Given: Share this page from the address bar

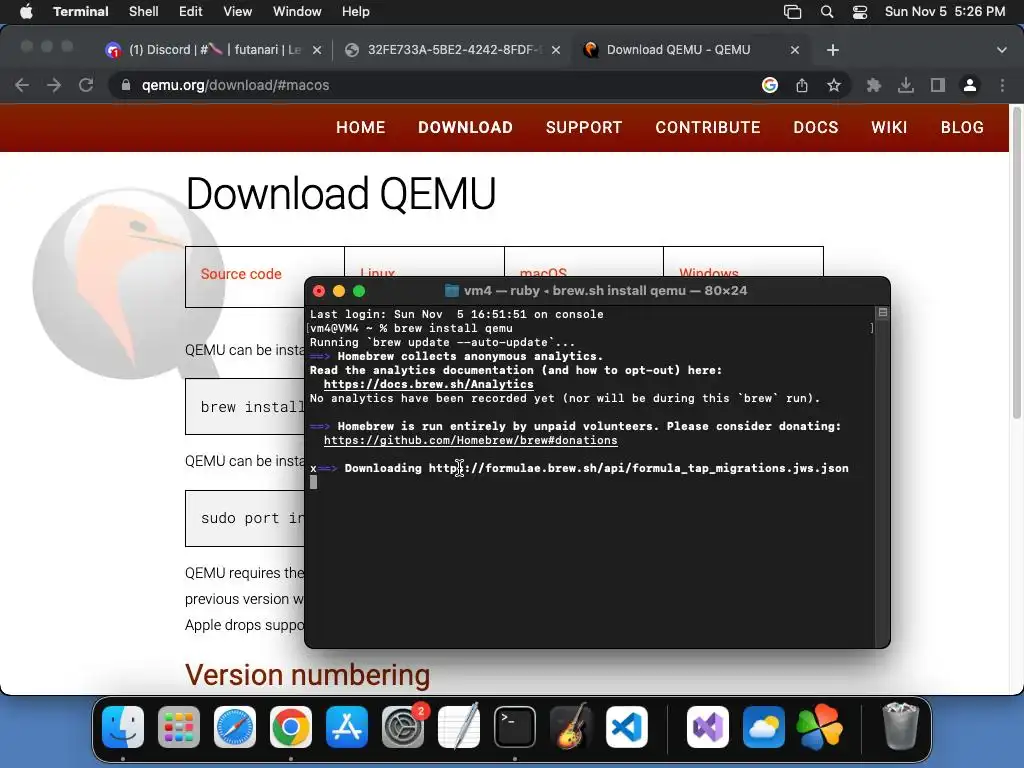Looking at the screenshot, I should click(802, 86).
